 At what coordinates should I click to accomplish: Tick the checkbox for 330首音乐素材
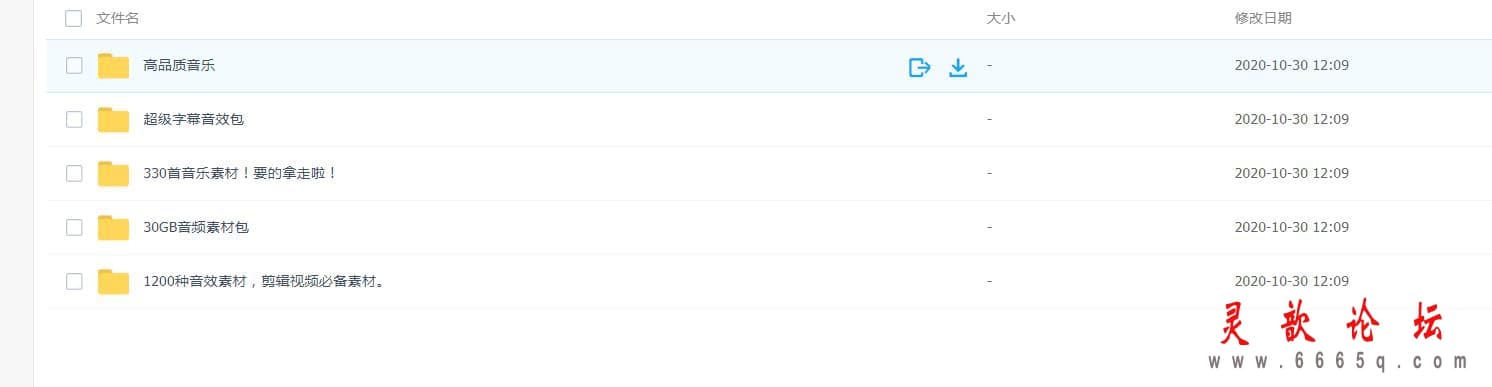tap(74, 174)
